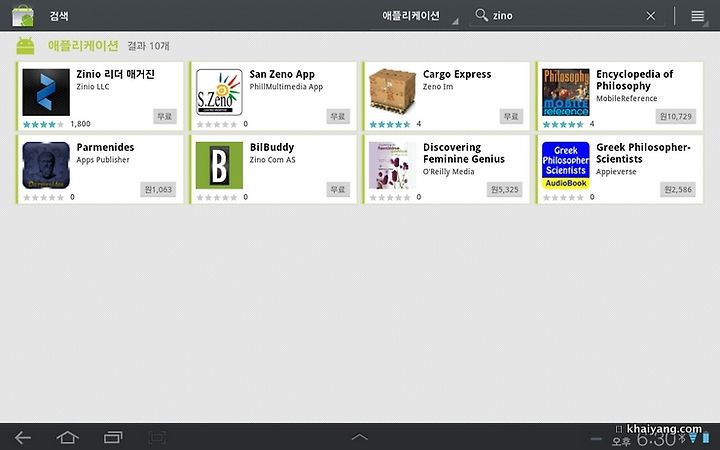Select the Greek Philosopher-Scientists title
This screenshot has height=450, width=720.
coord(643,153)
